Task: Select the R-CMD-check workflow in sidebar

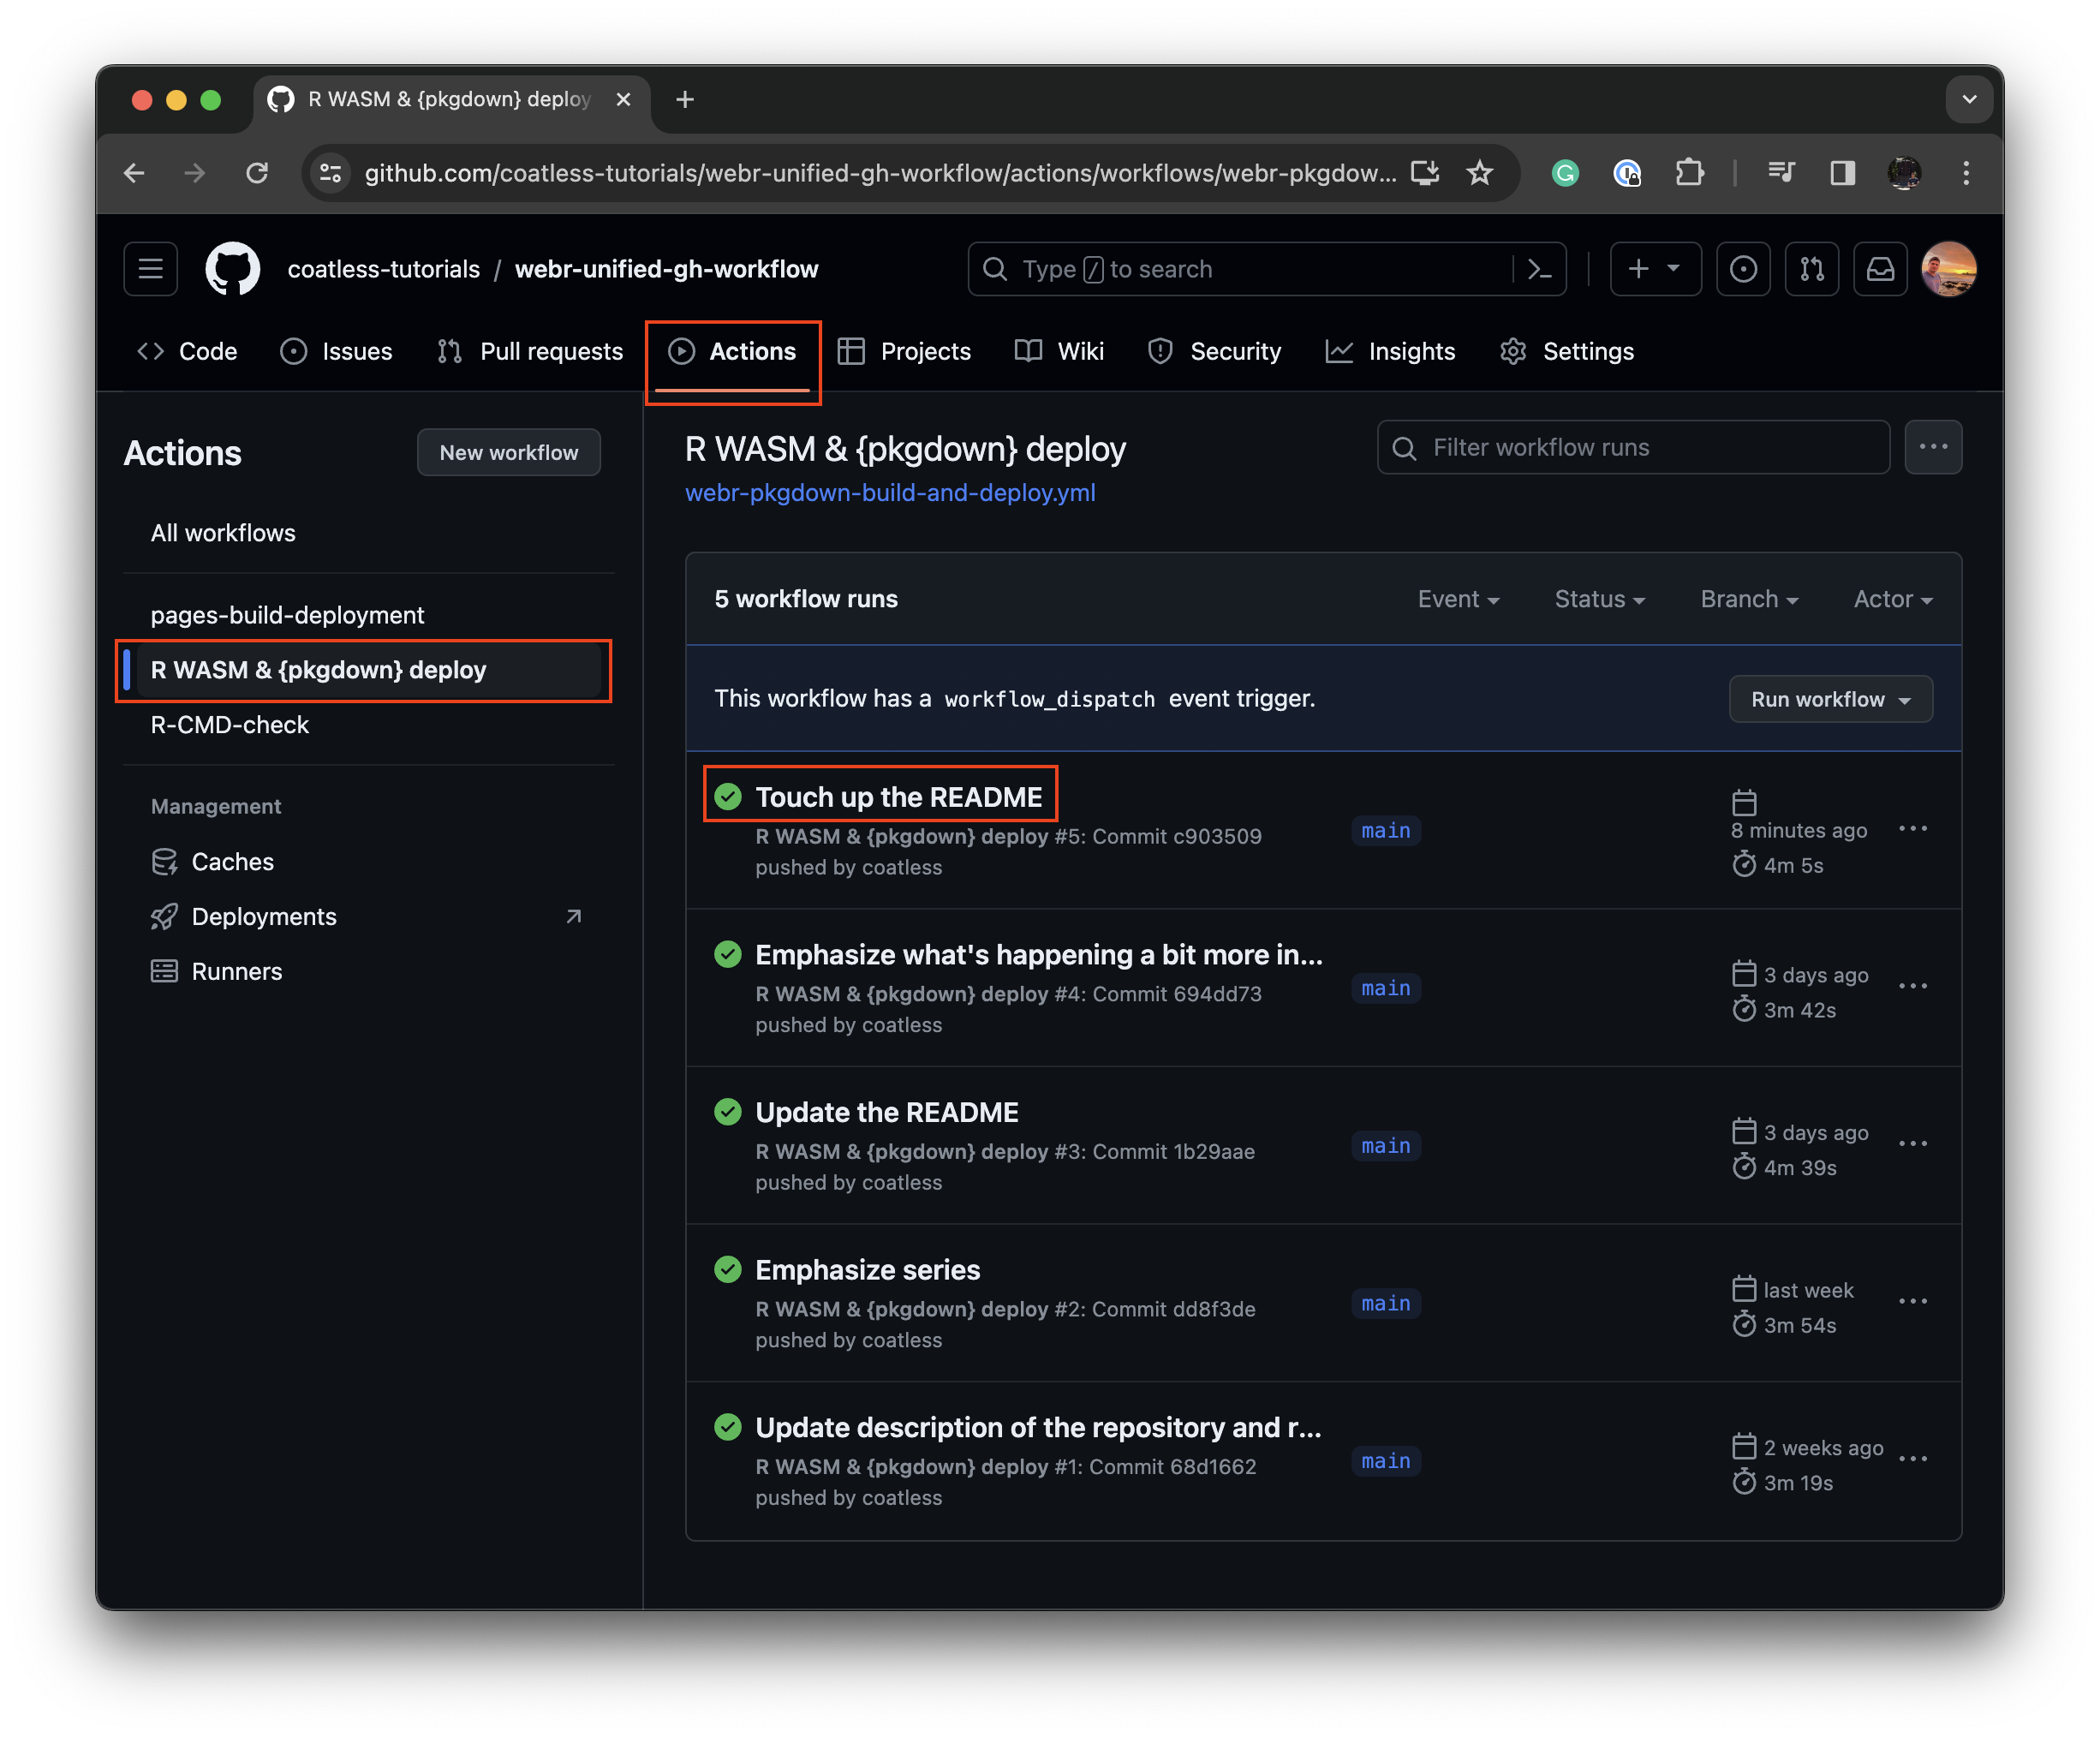Action: [x=230, y=725]
